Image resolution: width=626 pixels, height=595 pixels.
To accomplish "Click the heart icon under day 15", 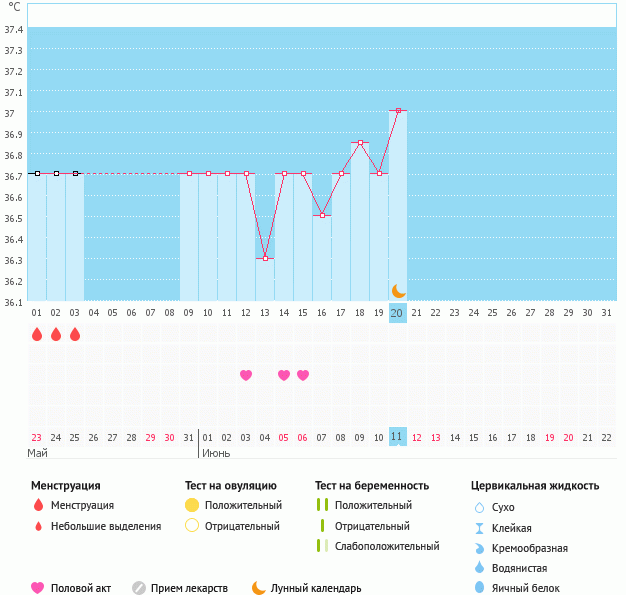I will (x=303, y=375).
